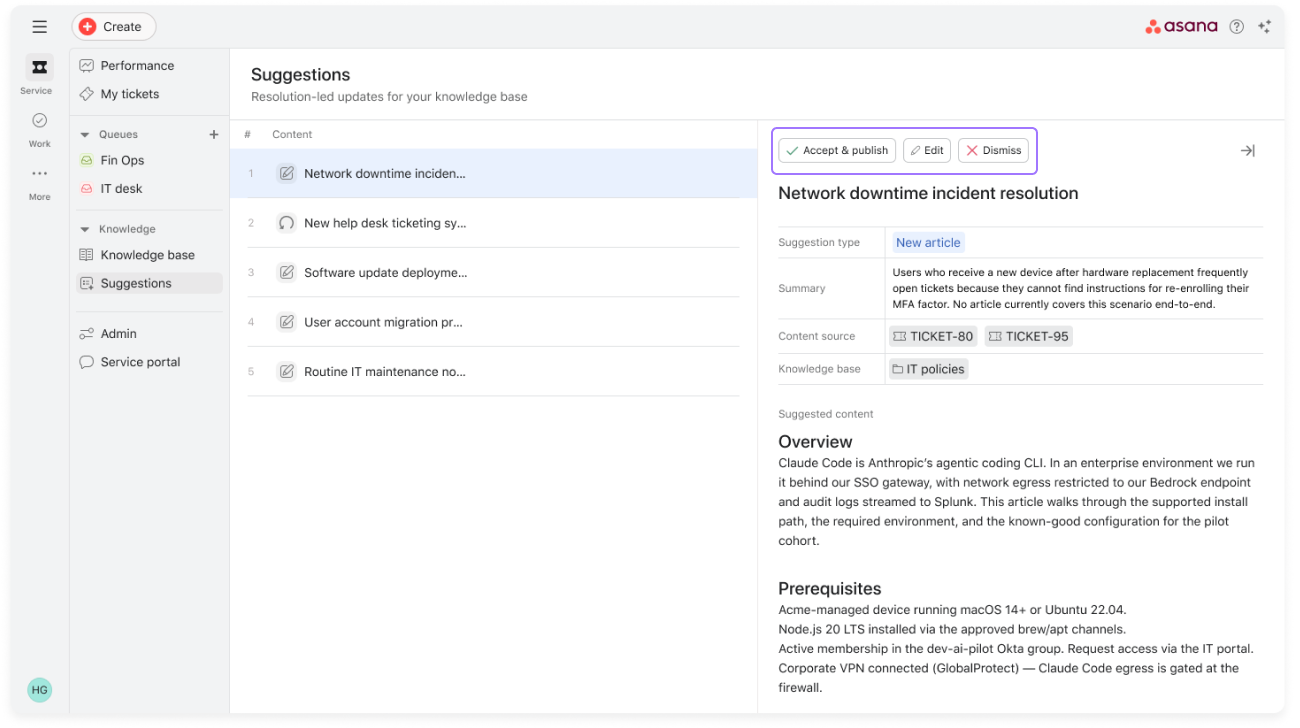Screen dimensions: 1300x728
Task: Add a new queue with plus icon
Action: [213, 134]
